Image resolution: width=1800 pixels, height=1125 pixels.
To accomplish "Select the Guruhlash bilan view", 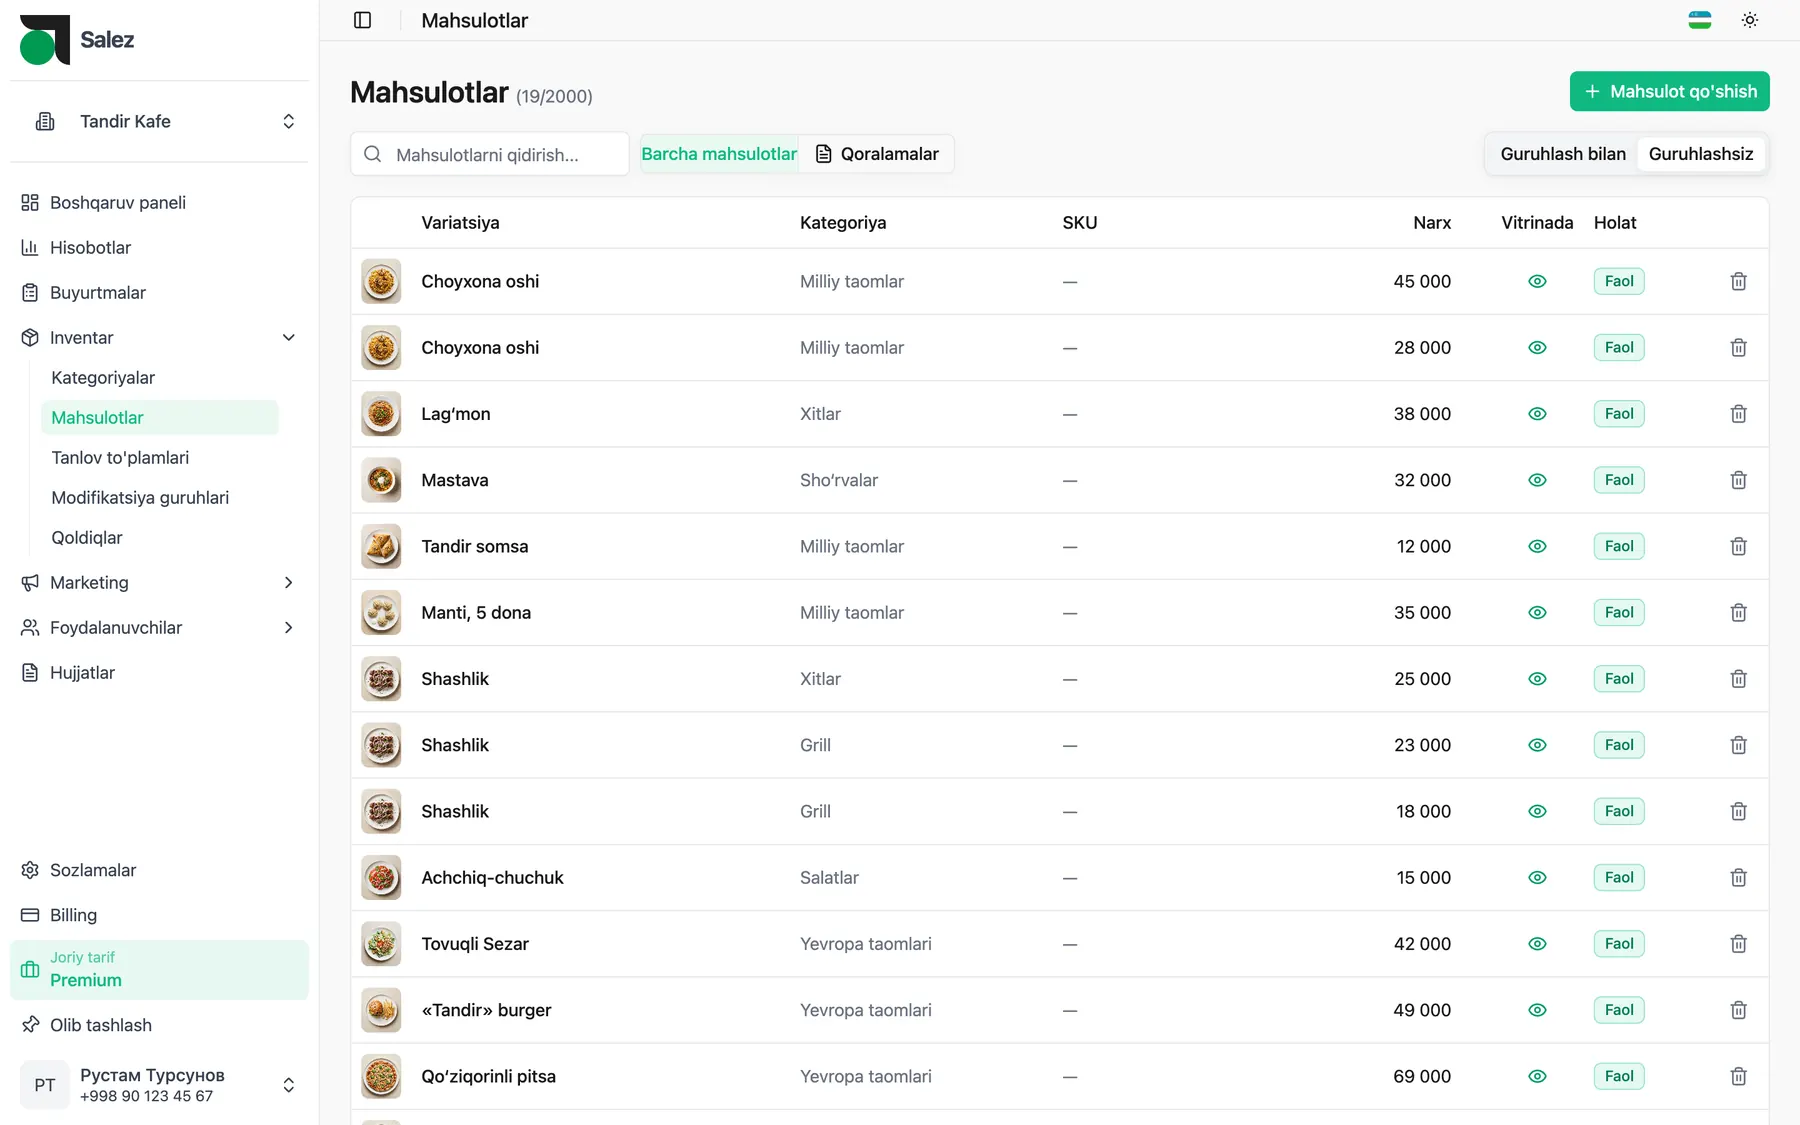I will click(x=1563, y=154).
